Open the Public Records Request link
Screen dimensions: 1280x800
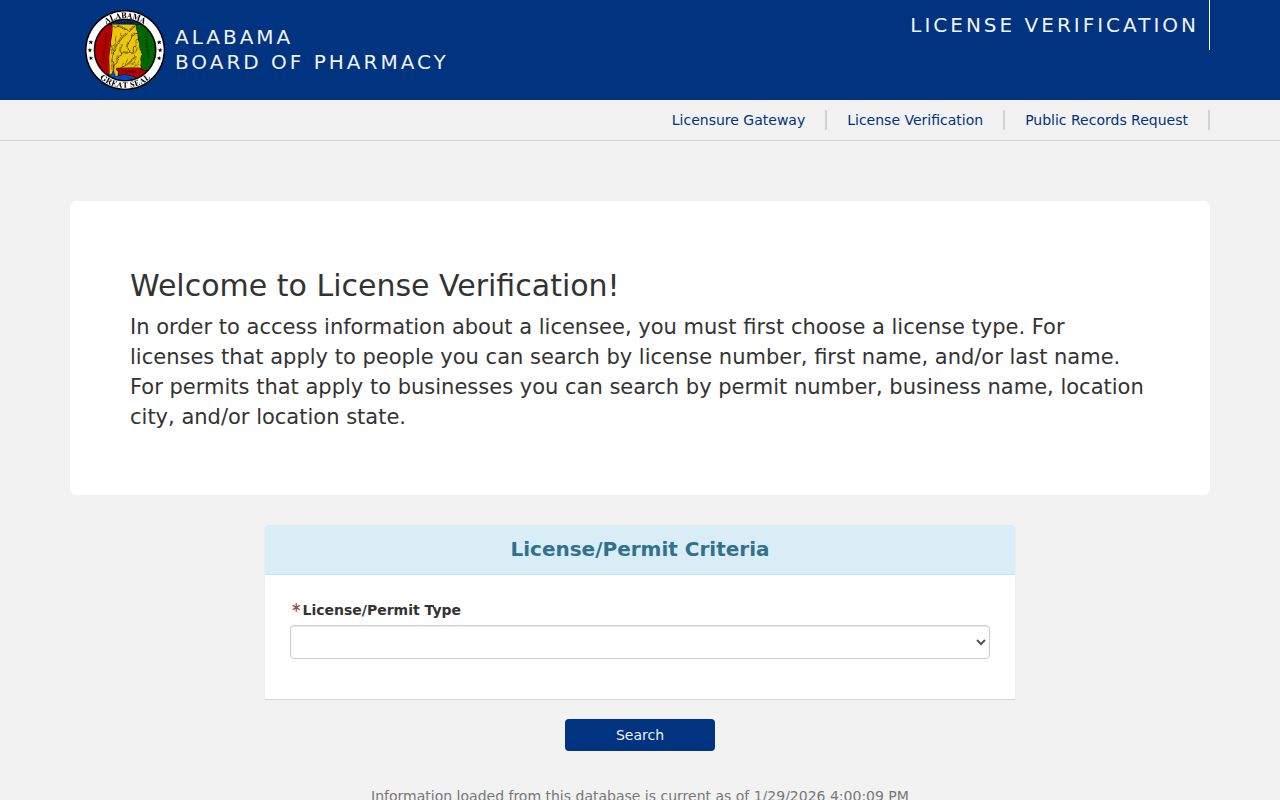tap(1106, 120)
